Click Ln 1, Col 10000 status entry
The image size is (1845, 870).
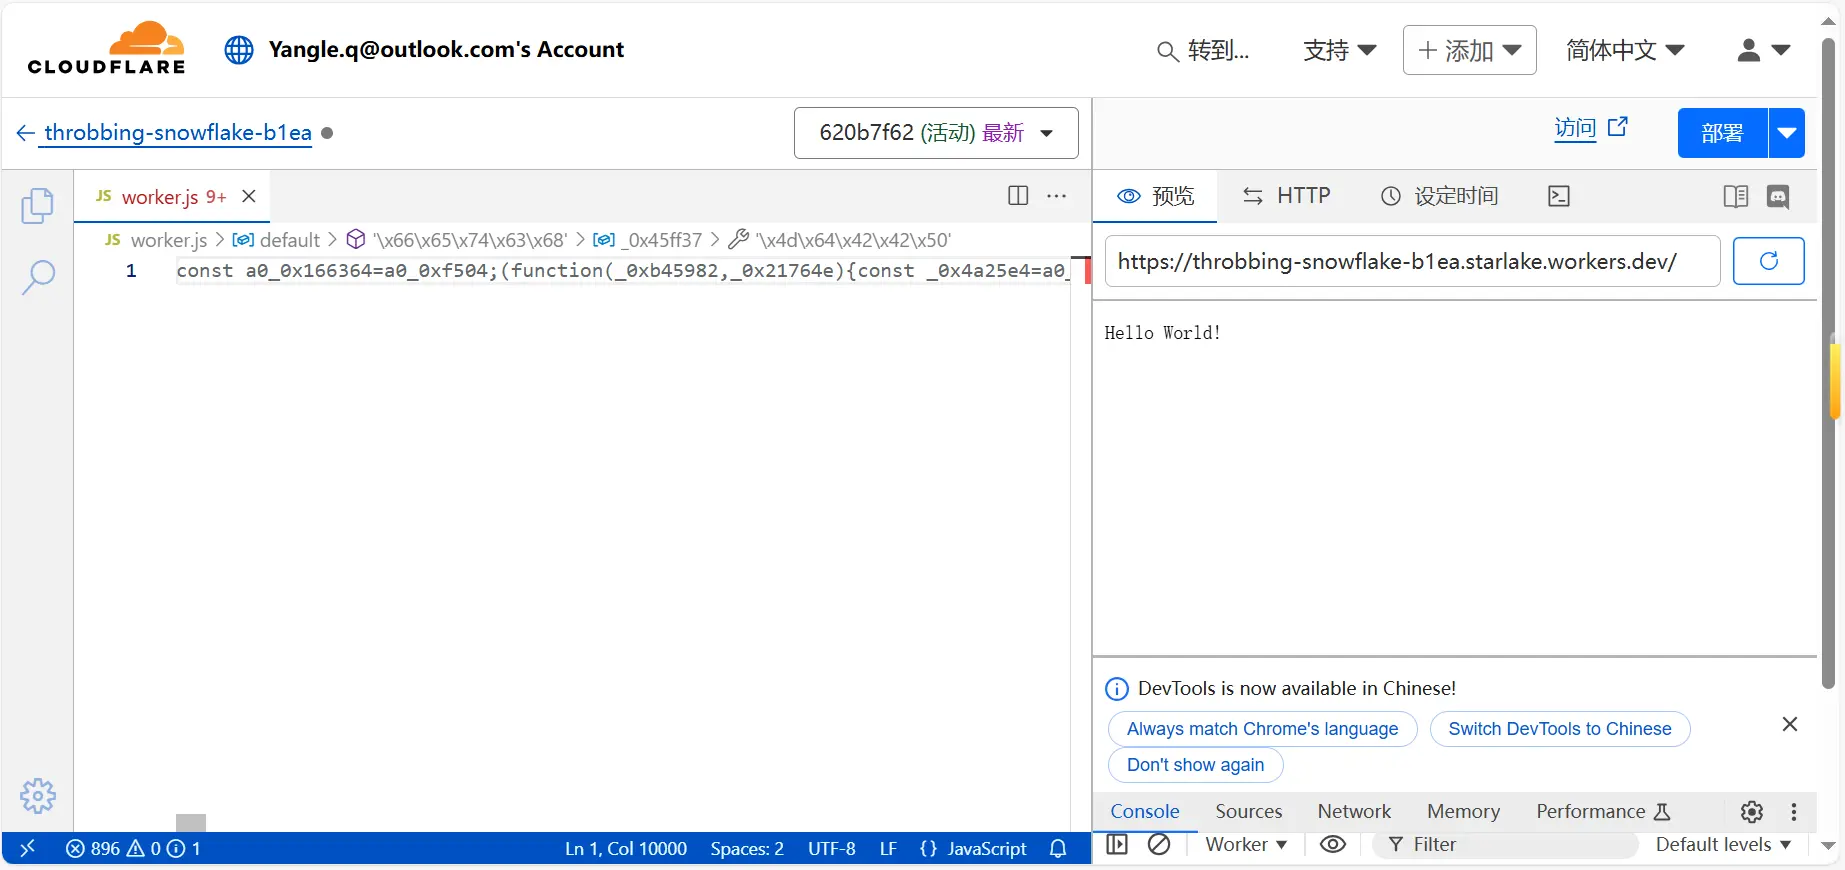point(626,848)
